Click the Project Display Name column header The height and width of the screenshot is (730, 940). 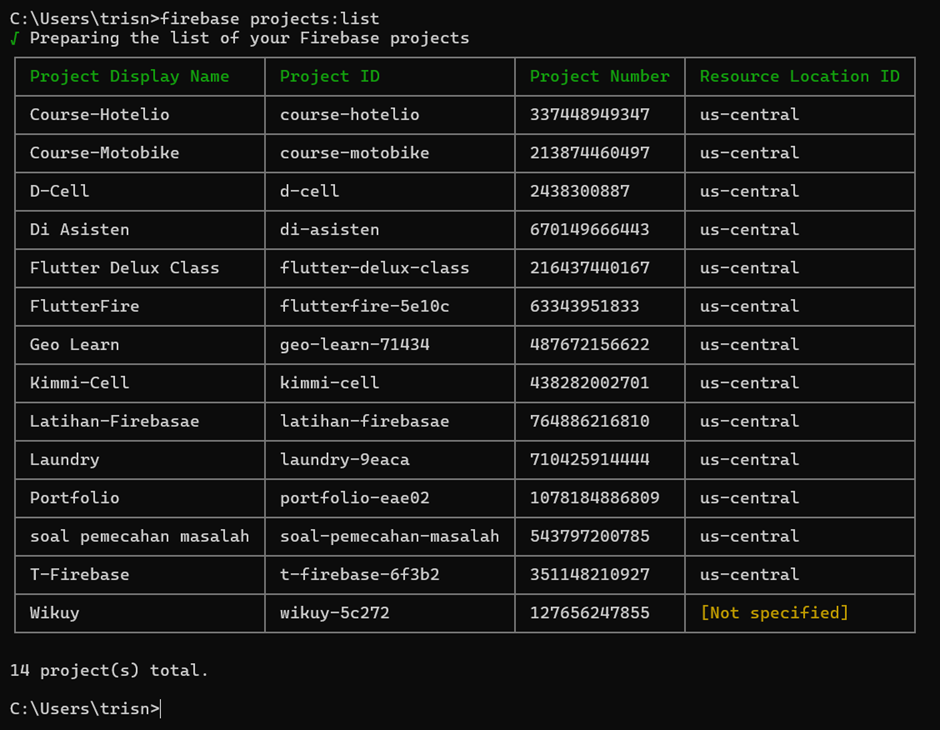(x=129, y=77)
